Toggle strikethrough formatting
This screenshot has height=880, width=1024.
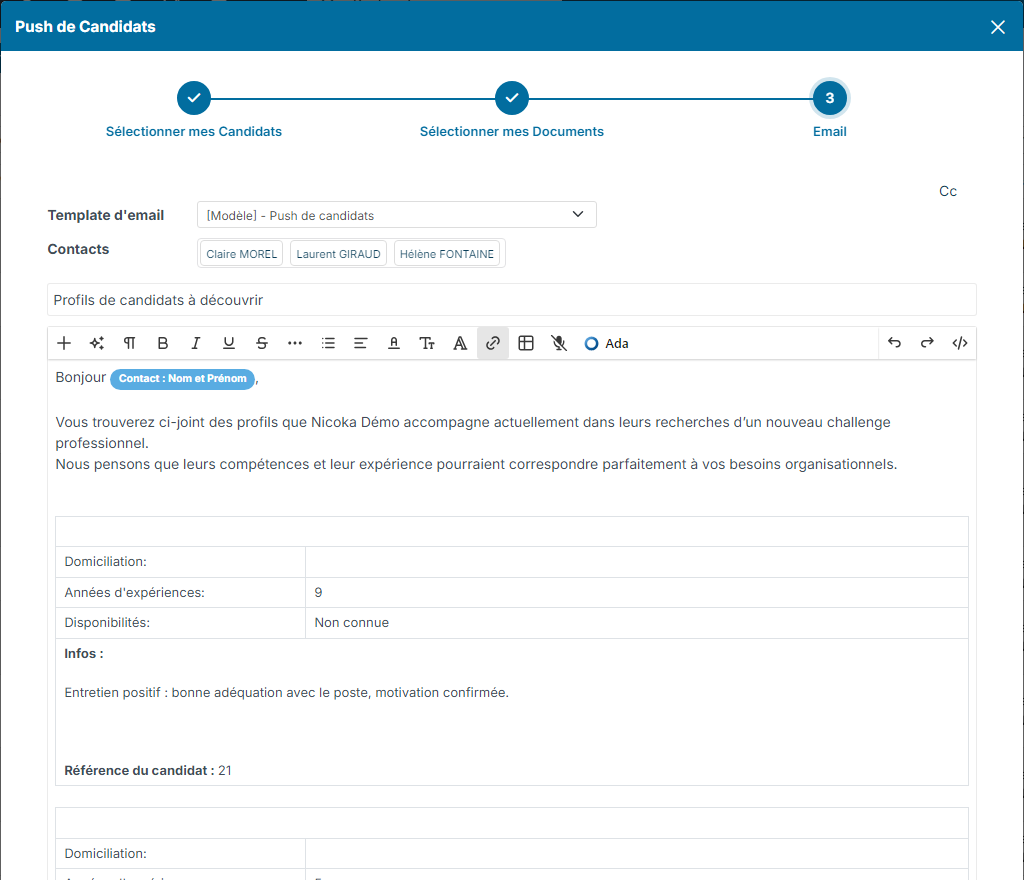(x=262, y=343)
